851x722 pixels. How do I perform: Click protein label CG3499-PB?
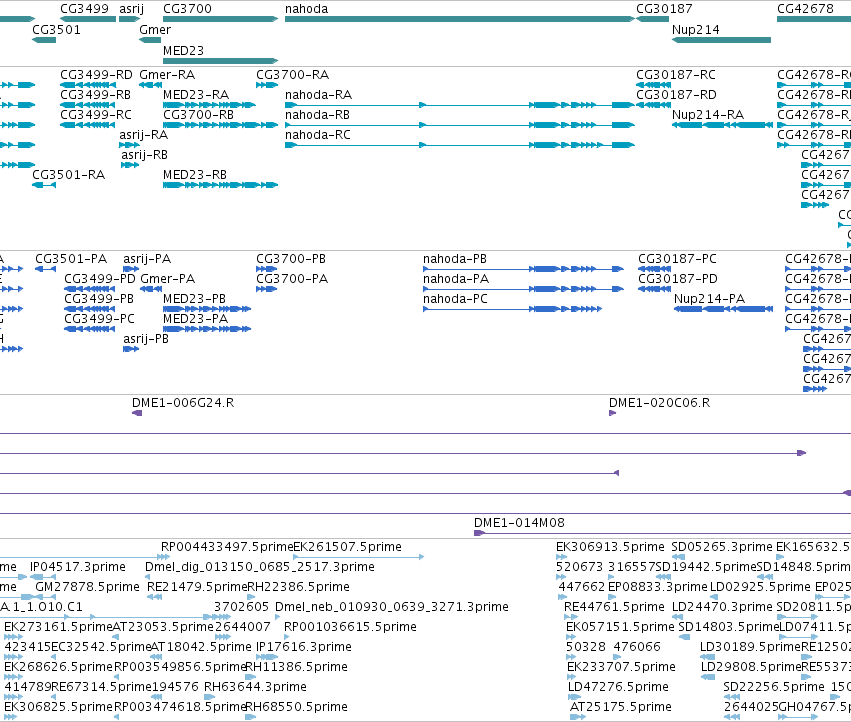[99, 299]
